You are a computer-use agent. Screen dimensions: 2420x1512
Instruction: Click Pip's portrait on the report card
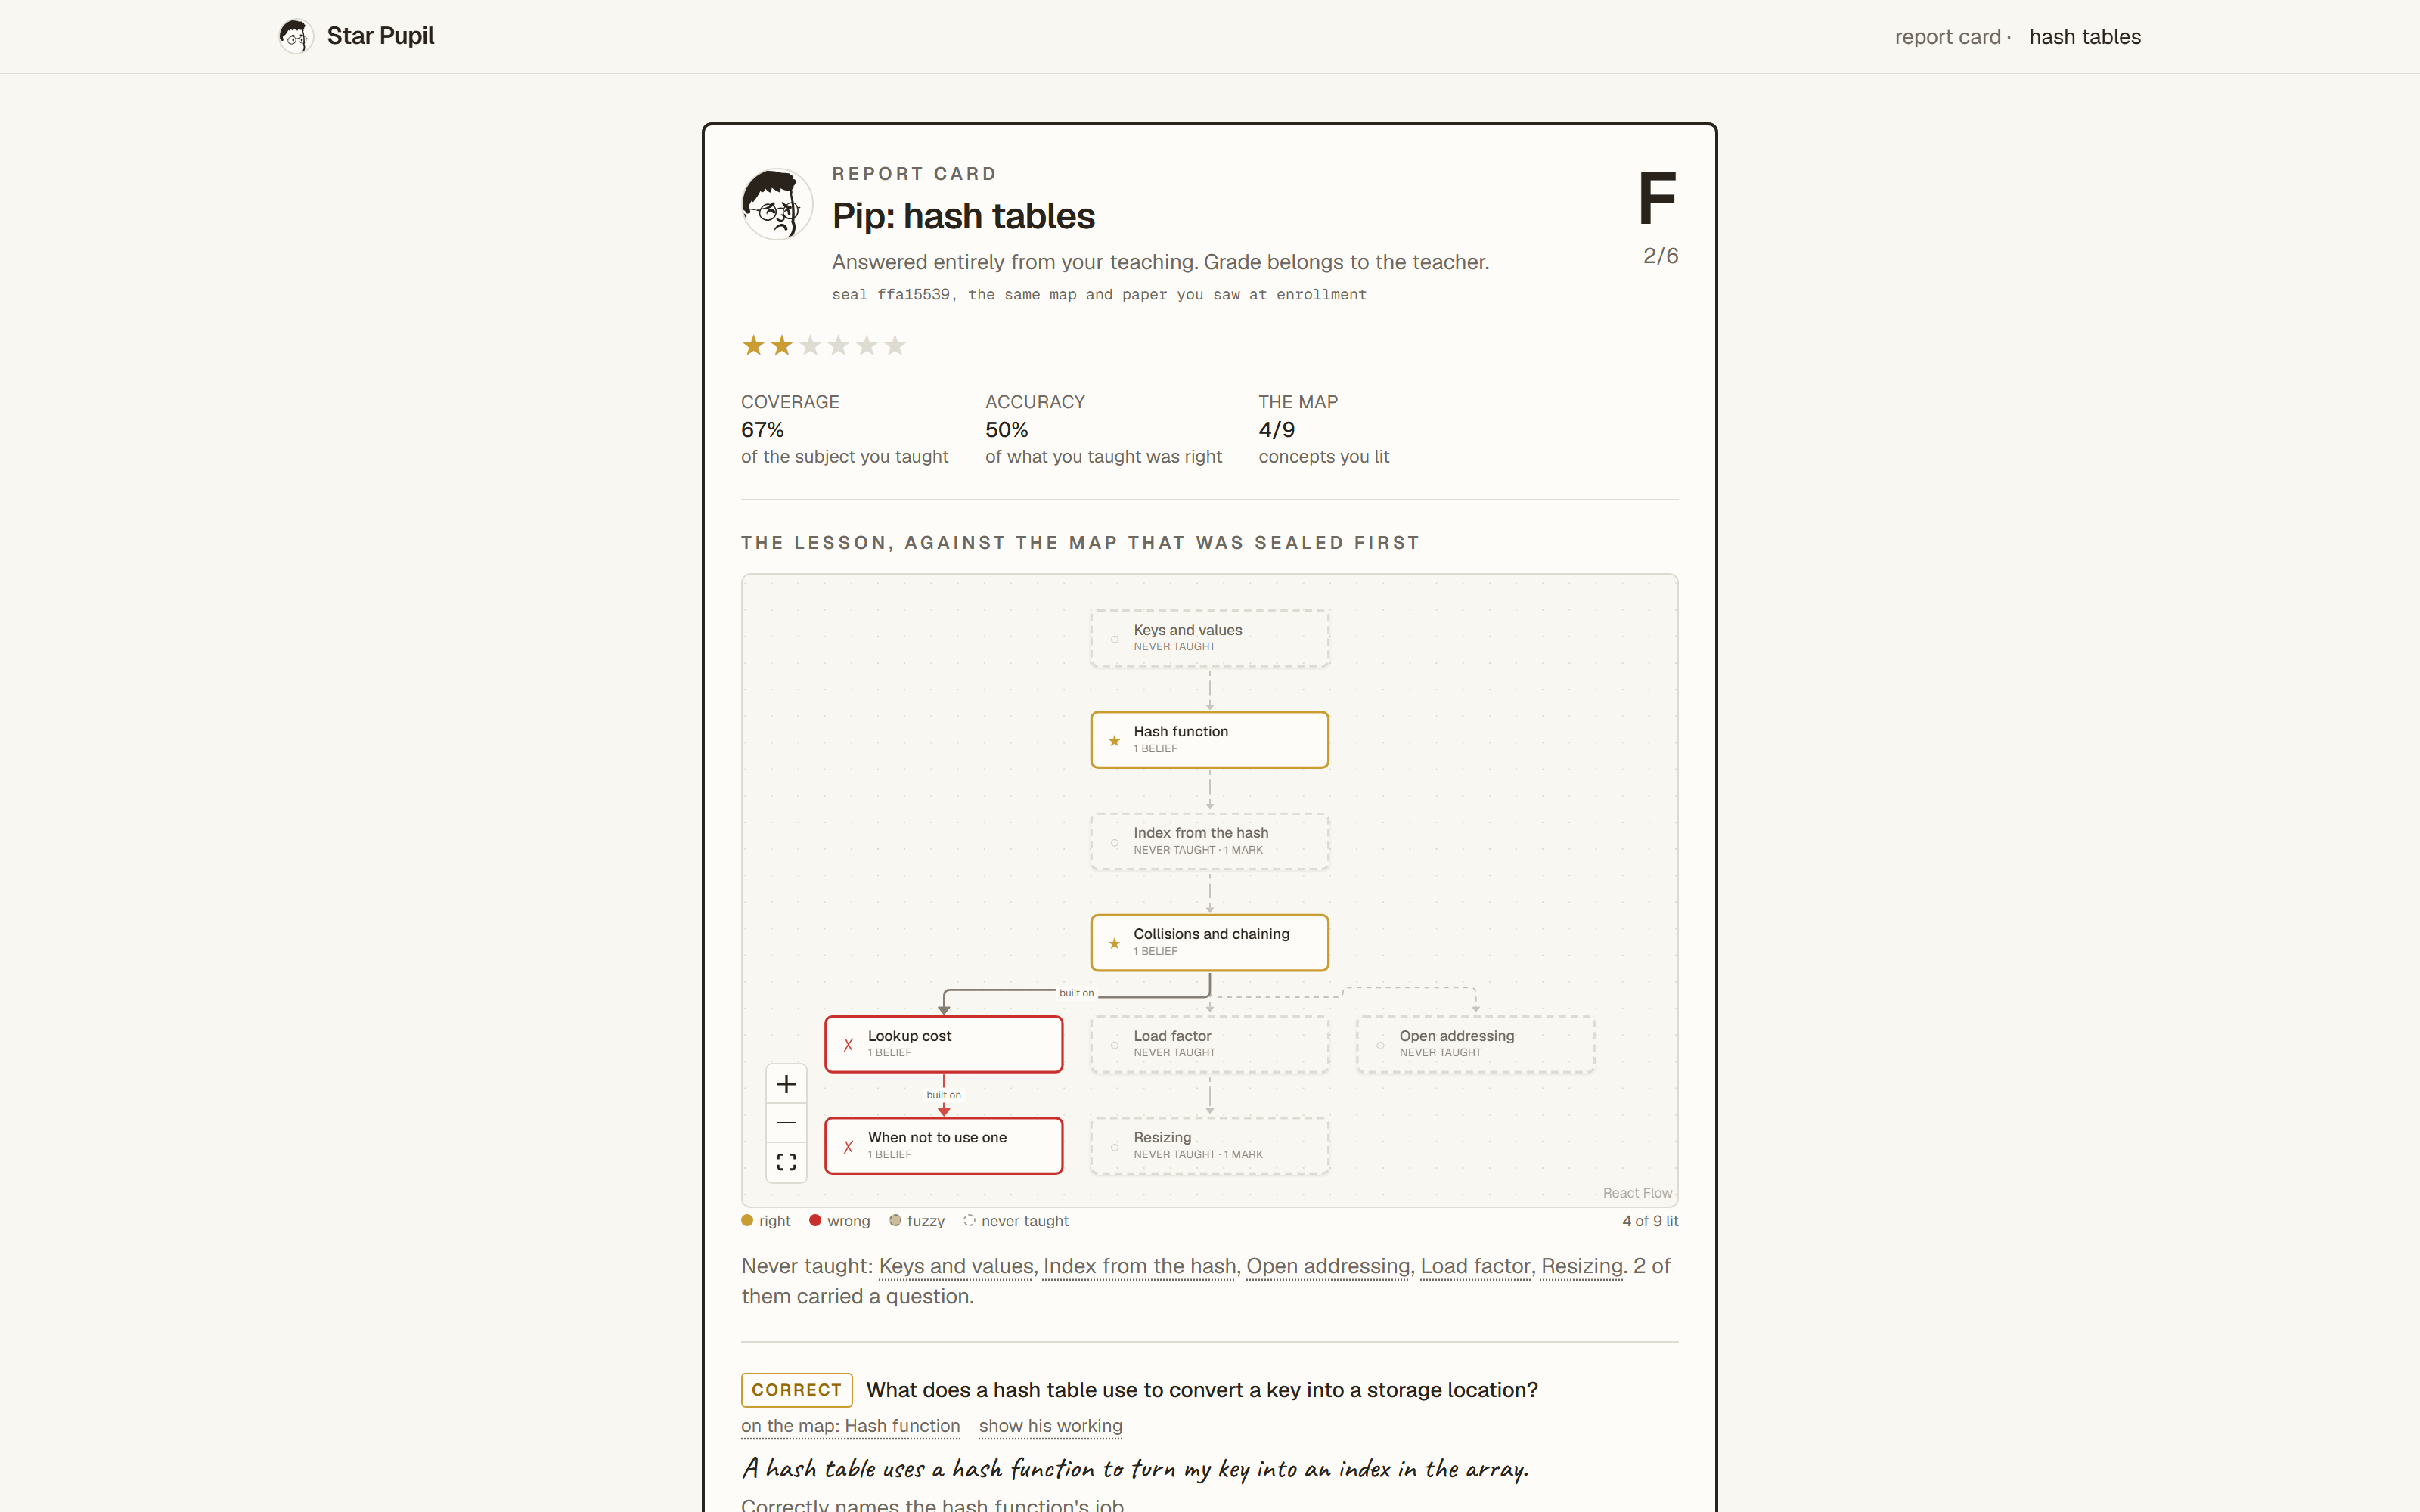click(777, 204)
